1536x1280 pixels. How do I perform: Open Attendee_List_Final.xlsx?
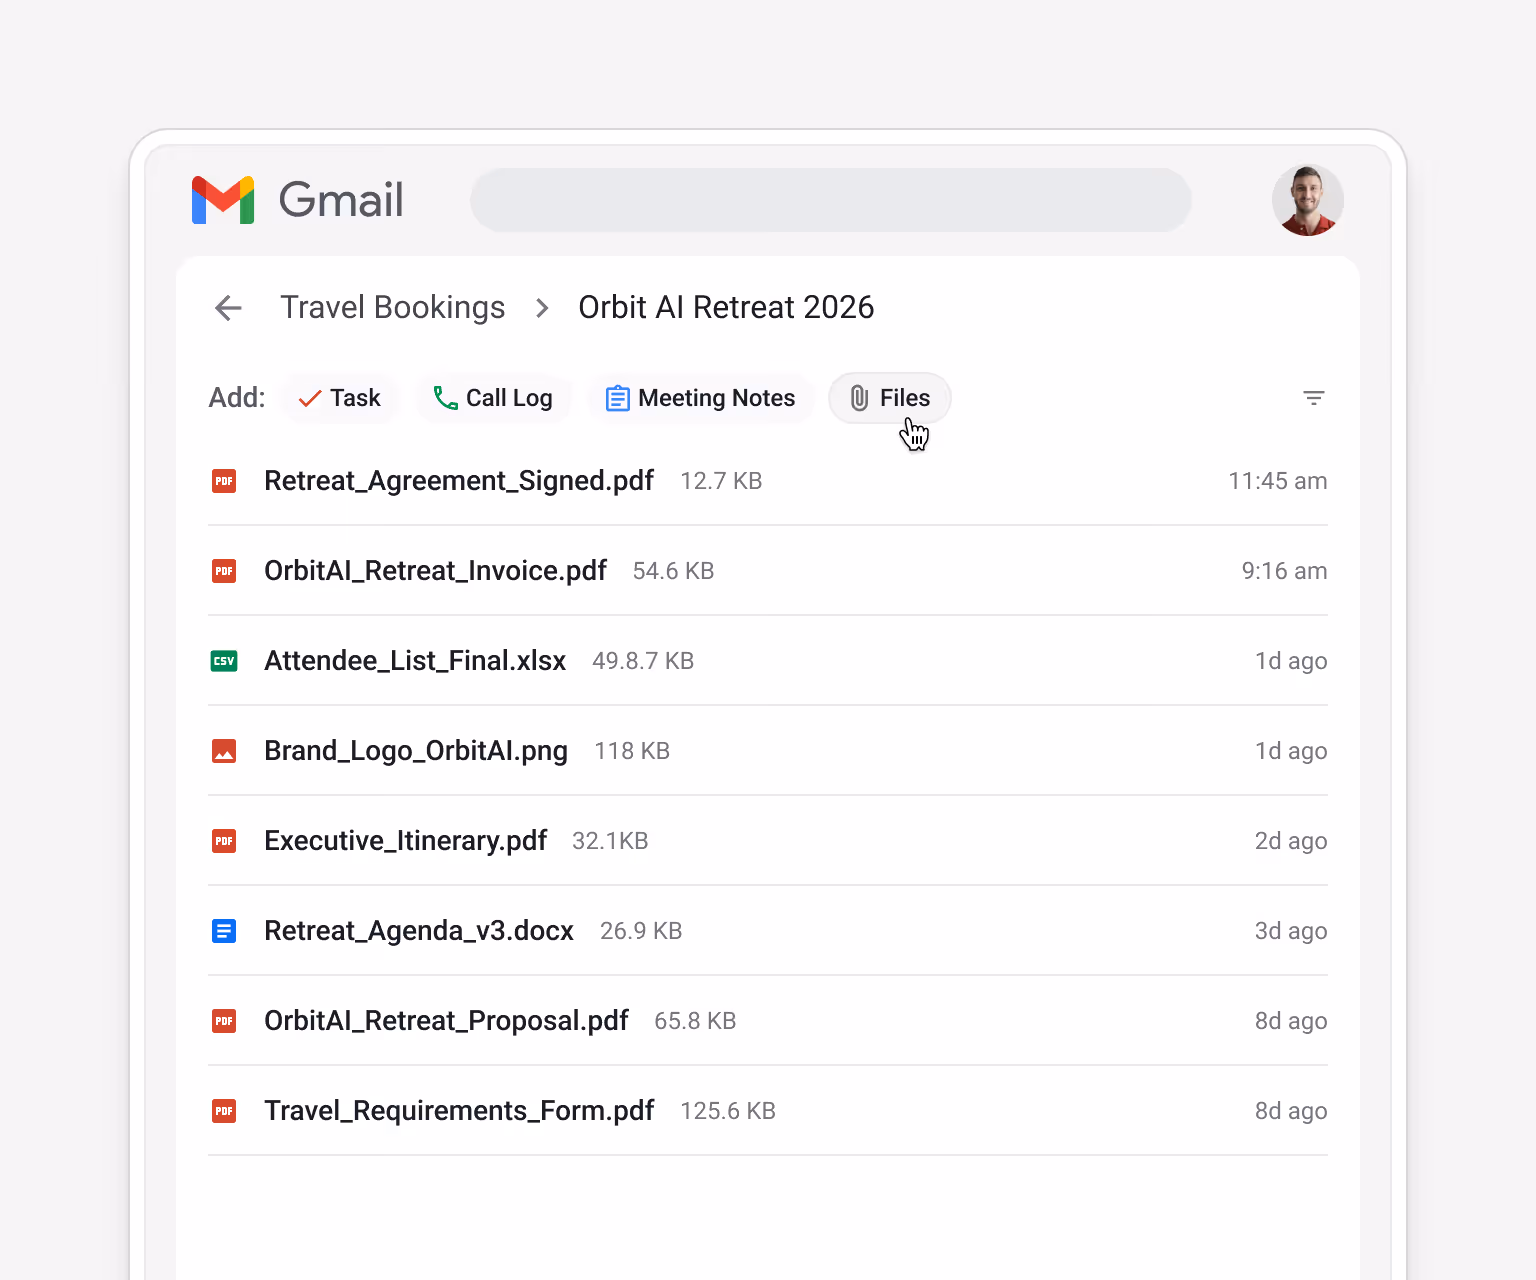[415, 661]
